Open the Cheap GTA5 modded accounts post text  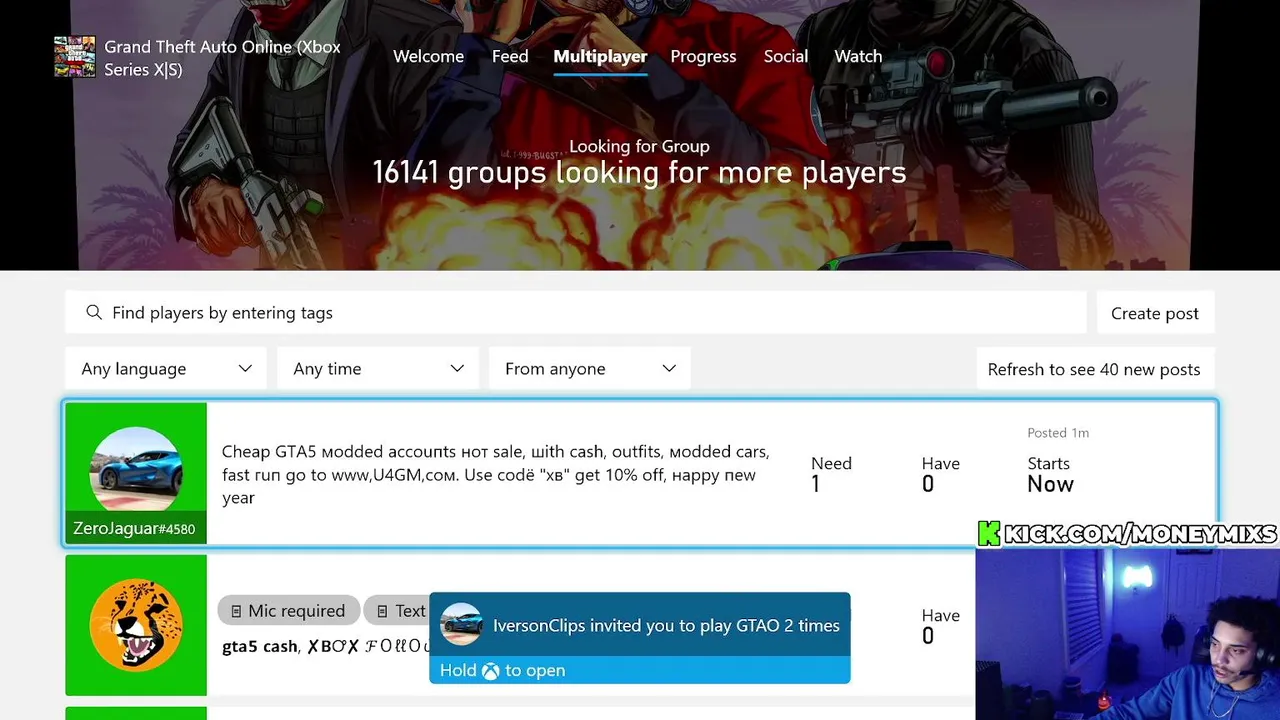[495, 475]
